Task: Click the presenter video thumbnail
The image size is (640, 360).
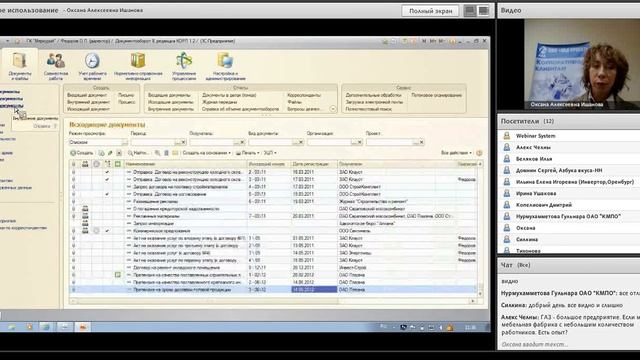Action: pyautogui.click(x=582, y=64)
